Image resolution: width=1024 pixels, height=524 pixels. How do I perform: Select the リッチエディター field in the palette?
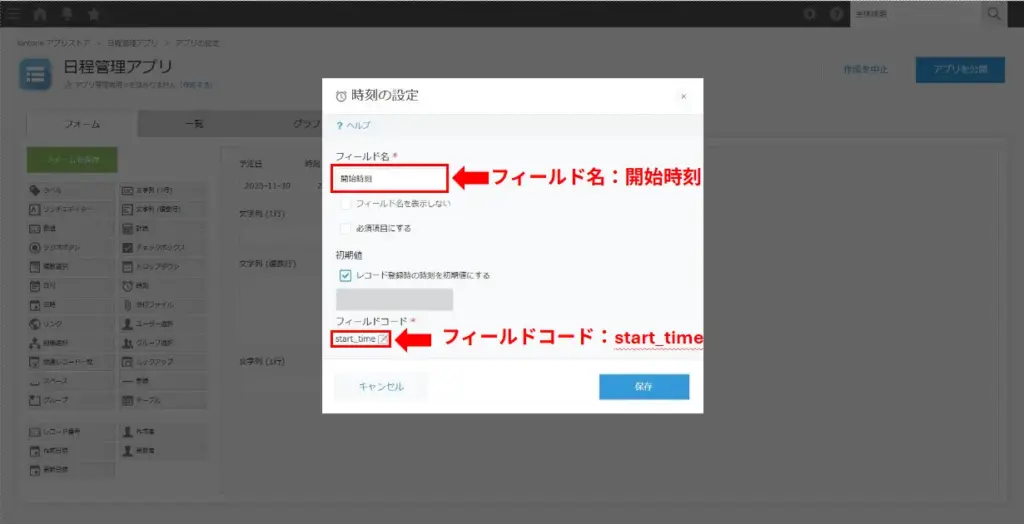(71, 210)
